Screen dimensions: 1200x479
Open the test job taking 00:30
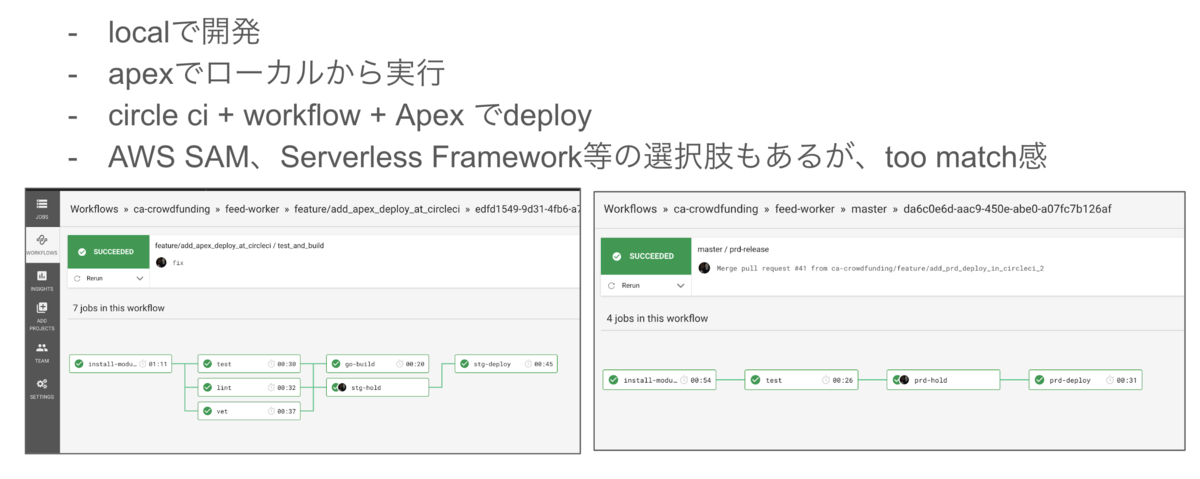[250, 363]
